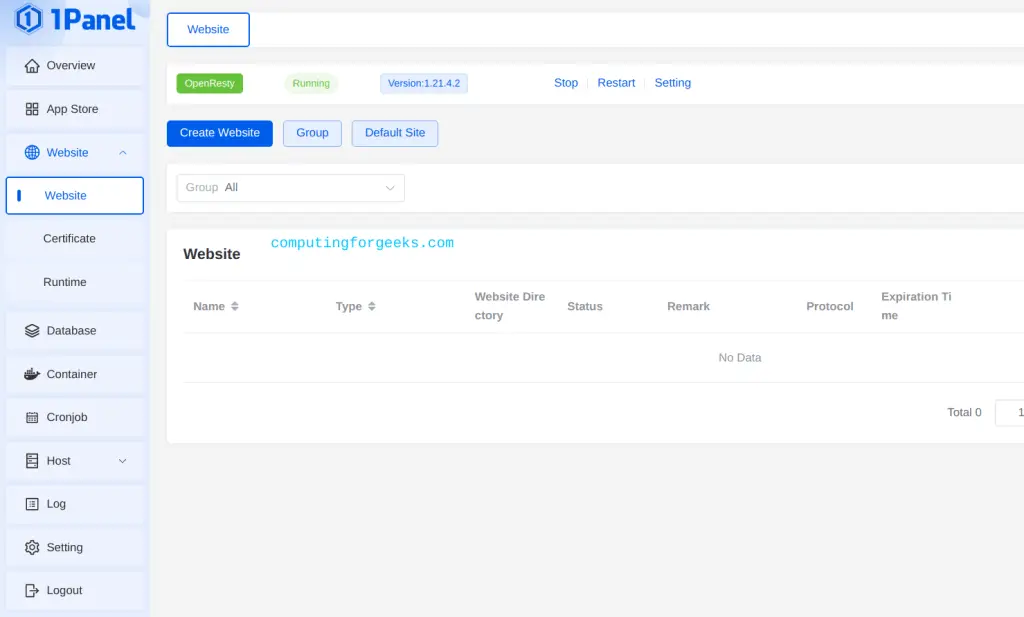
Task: Click the Group button
Action: coord(312,133)
